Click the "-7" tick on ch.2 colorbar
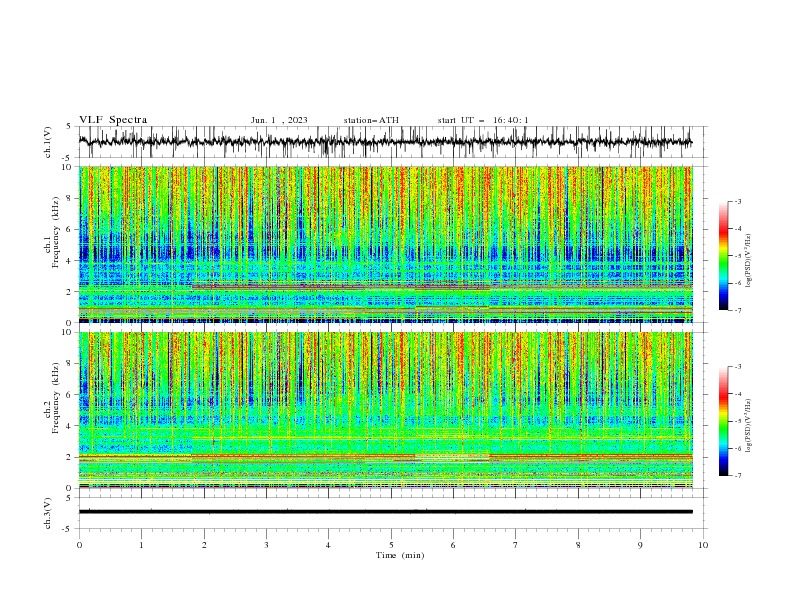Screen dimensions: 792x612 click(x=738, y=476)
